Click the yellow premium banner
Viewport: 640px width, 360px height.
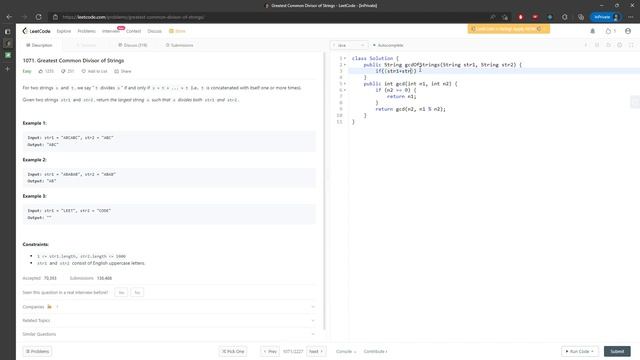pyautogui.click(x=509, y=29)
